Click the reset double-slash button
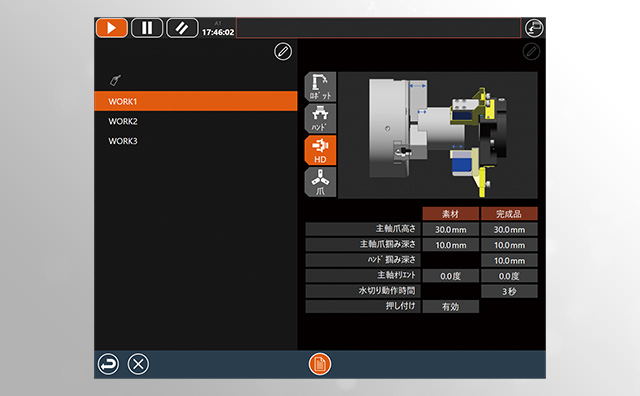This screenshot has height=396, width=640. pos(182,28)
